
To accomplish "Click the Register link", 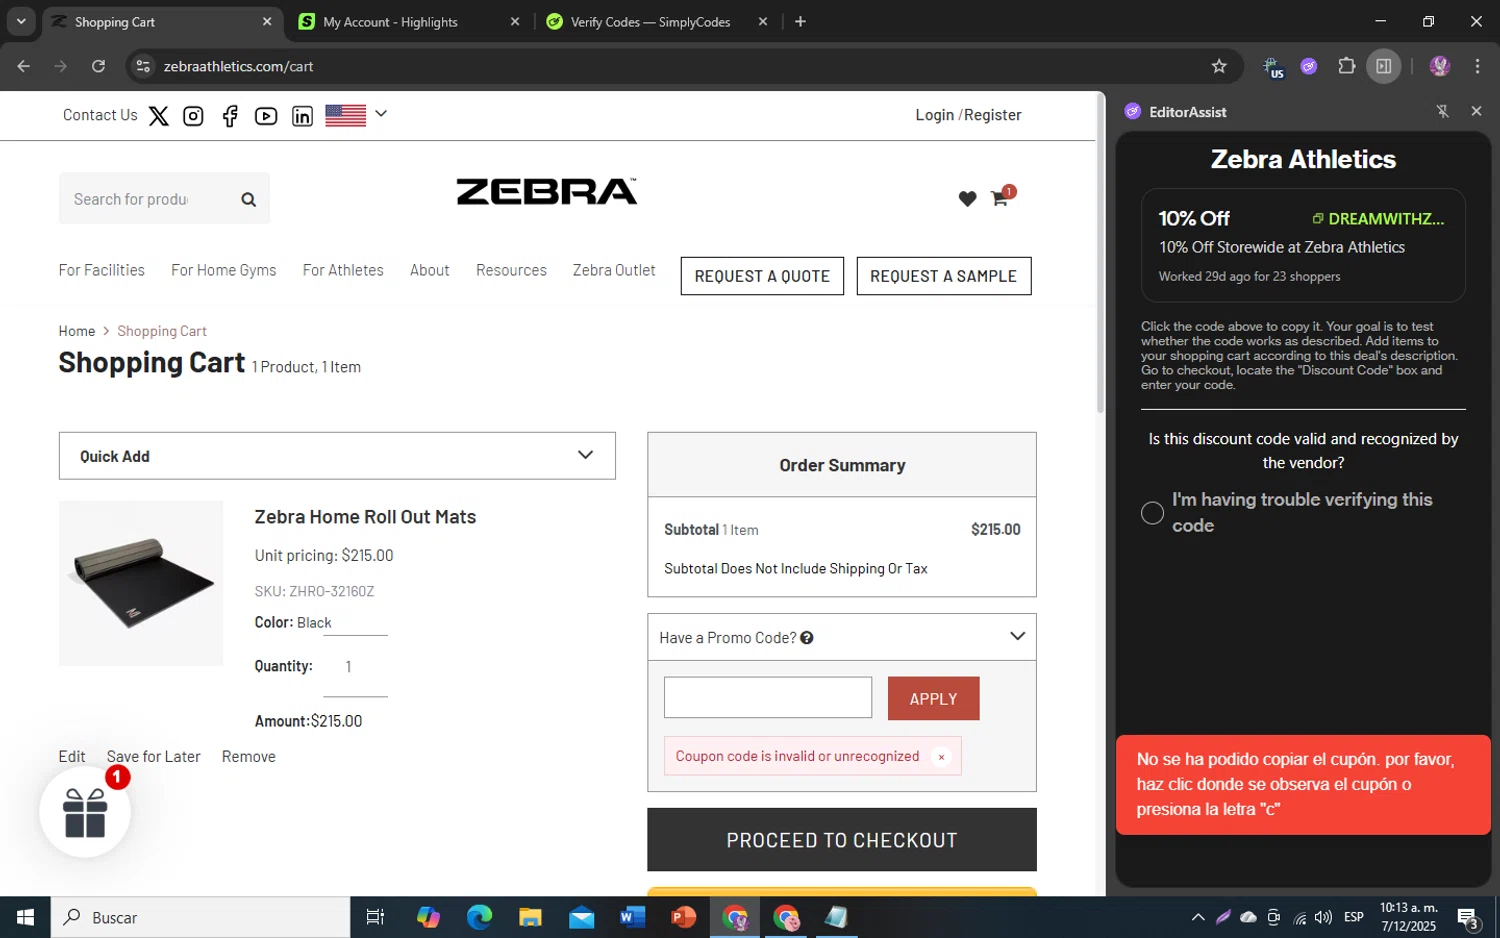I will 993,115.
